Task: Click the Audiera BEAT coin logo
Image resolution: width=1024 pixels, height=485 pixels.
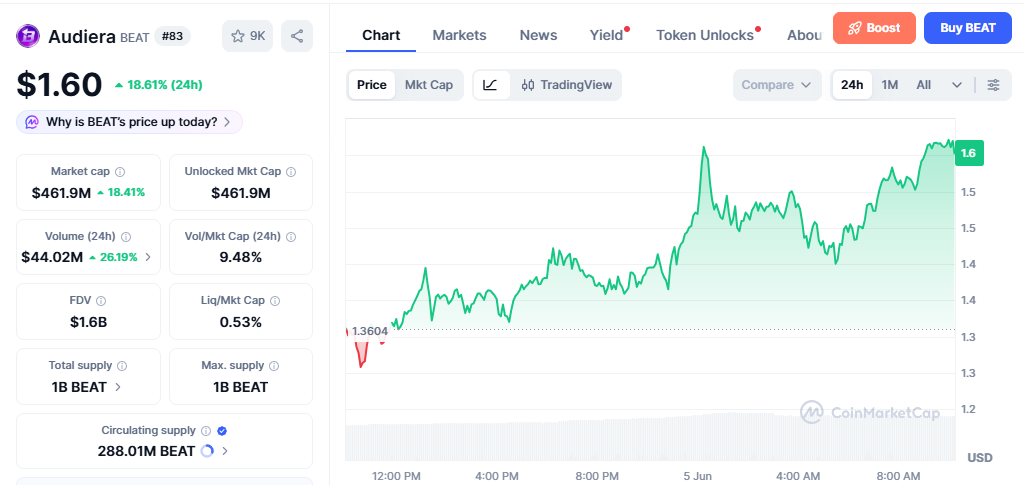Action: pyautogui.click(x=28, y=36)
